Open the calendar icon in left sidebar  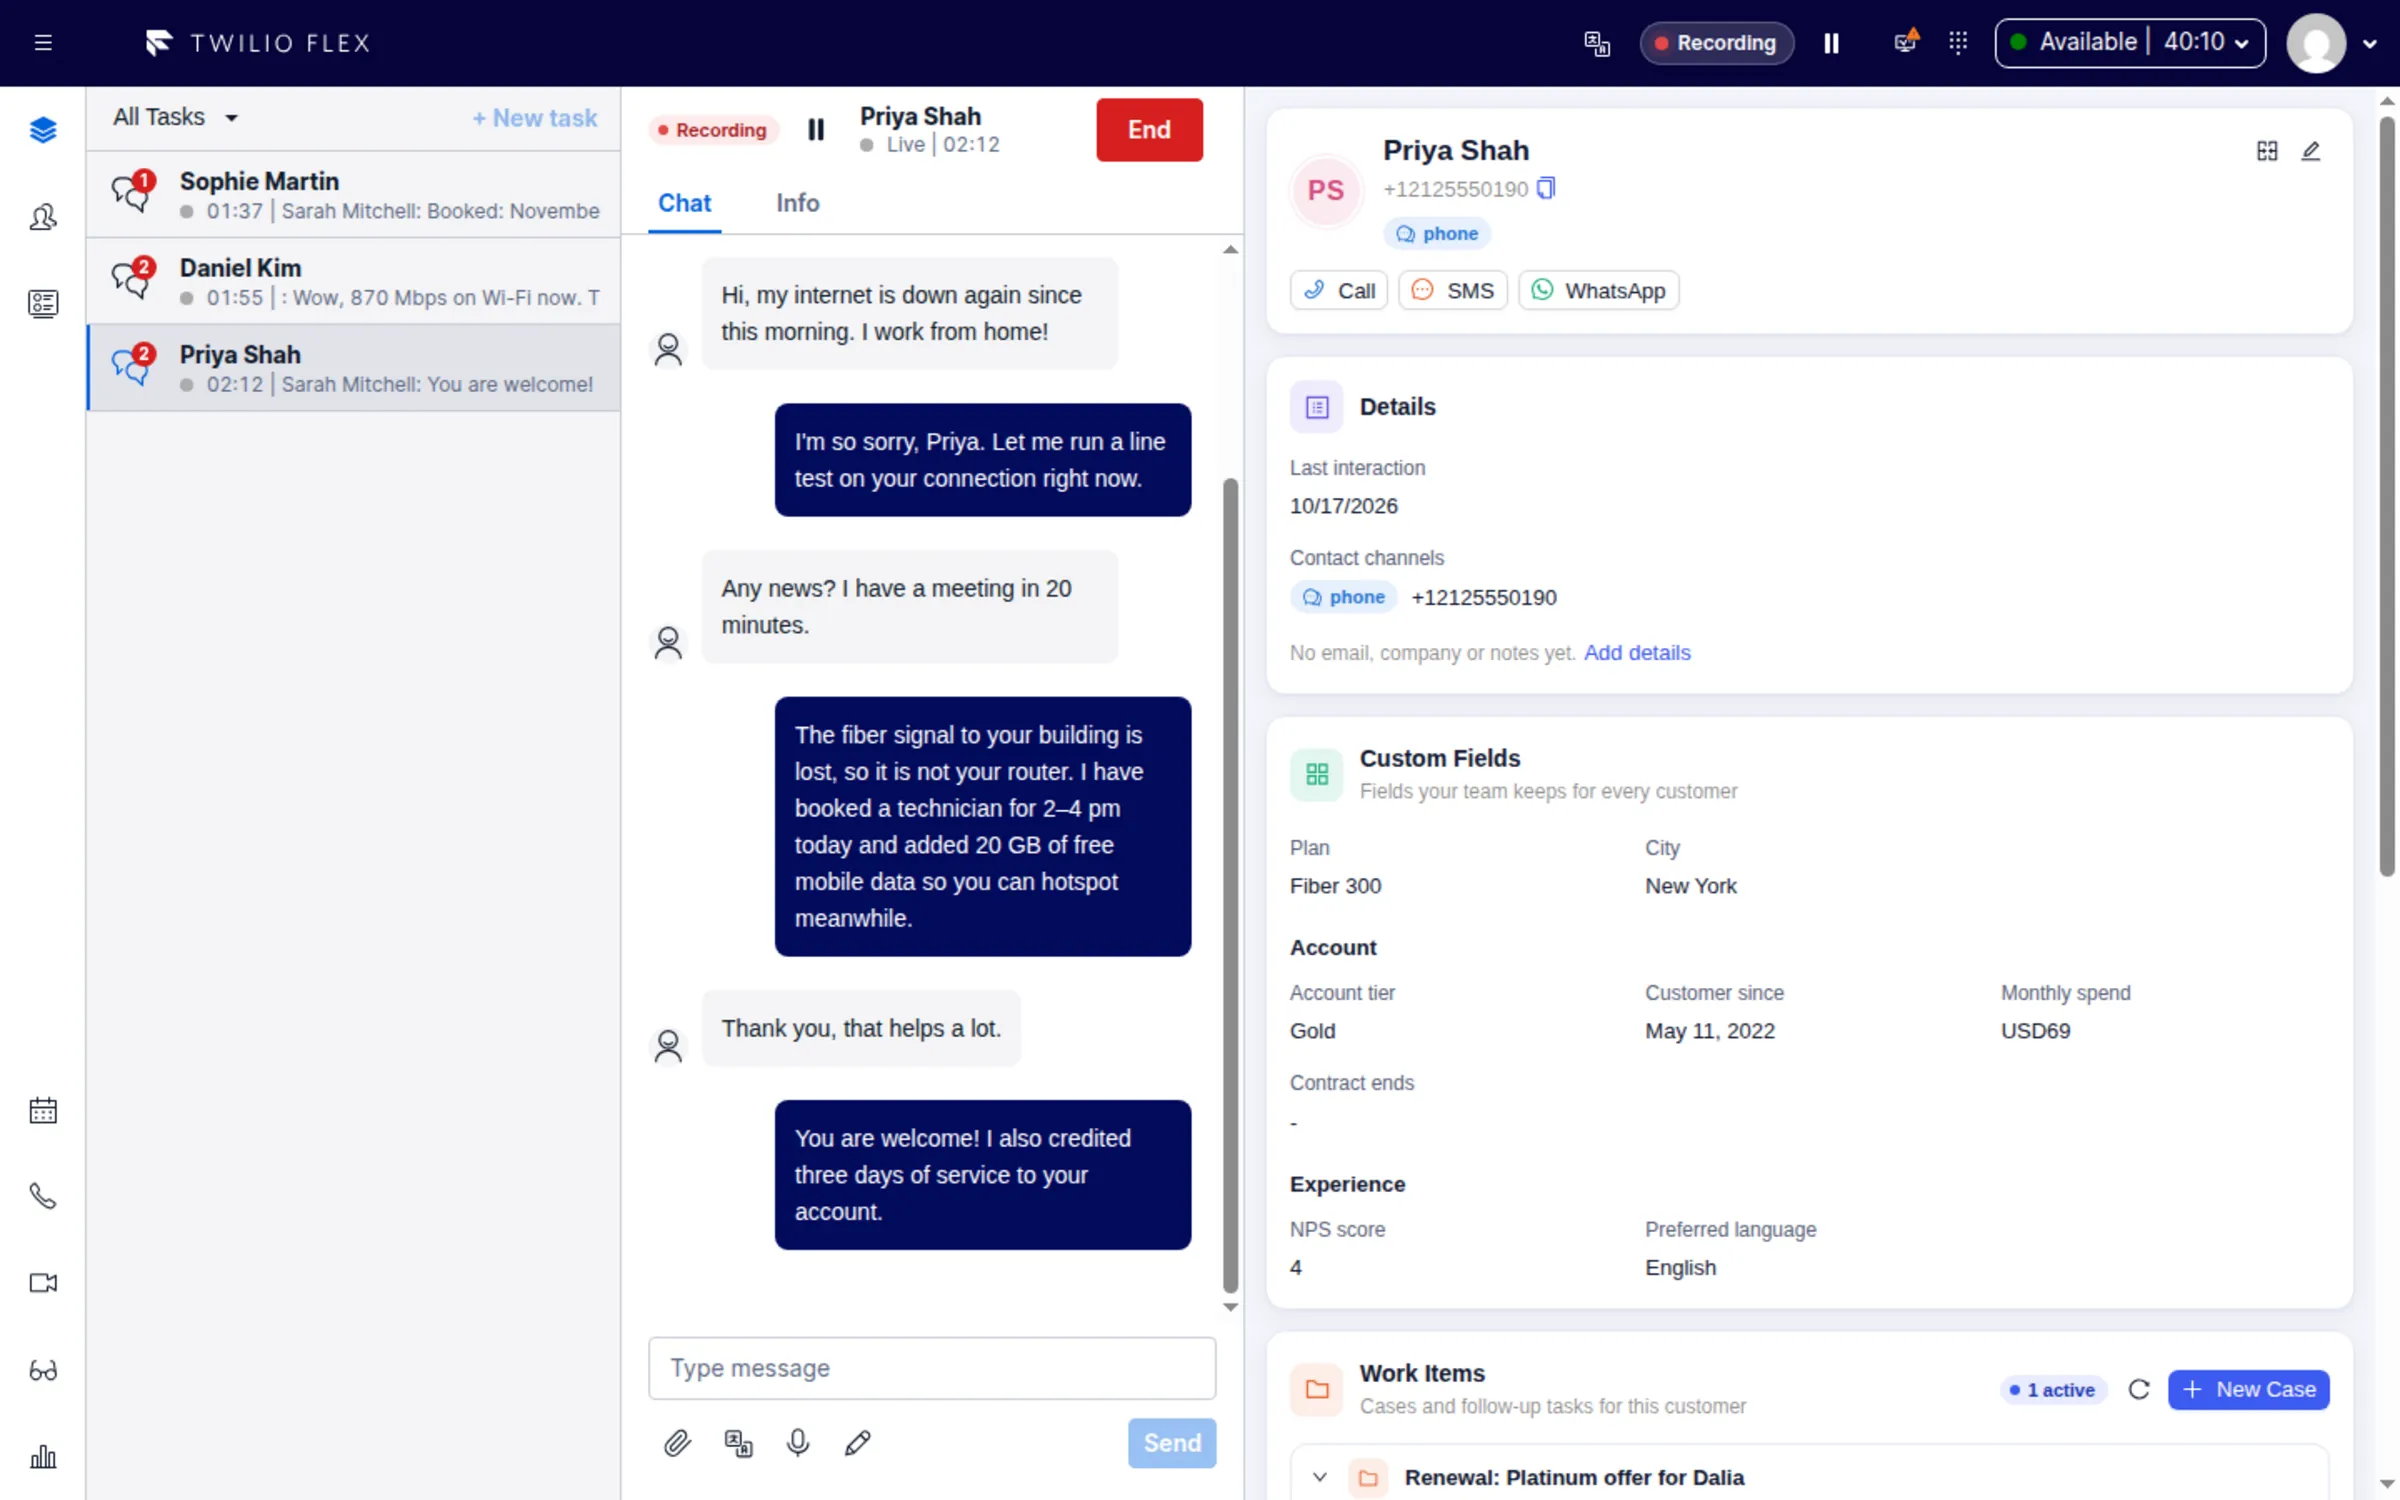point(43,1110)
